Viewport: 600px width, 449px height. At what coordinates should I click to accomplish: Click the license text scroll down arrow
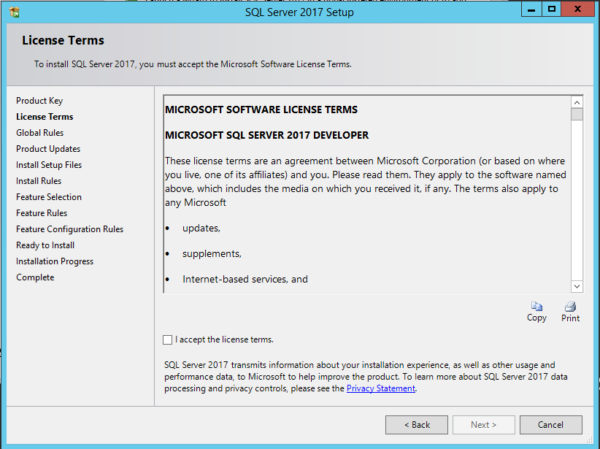(577, 286)
